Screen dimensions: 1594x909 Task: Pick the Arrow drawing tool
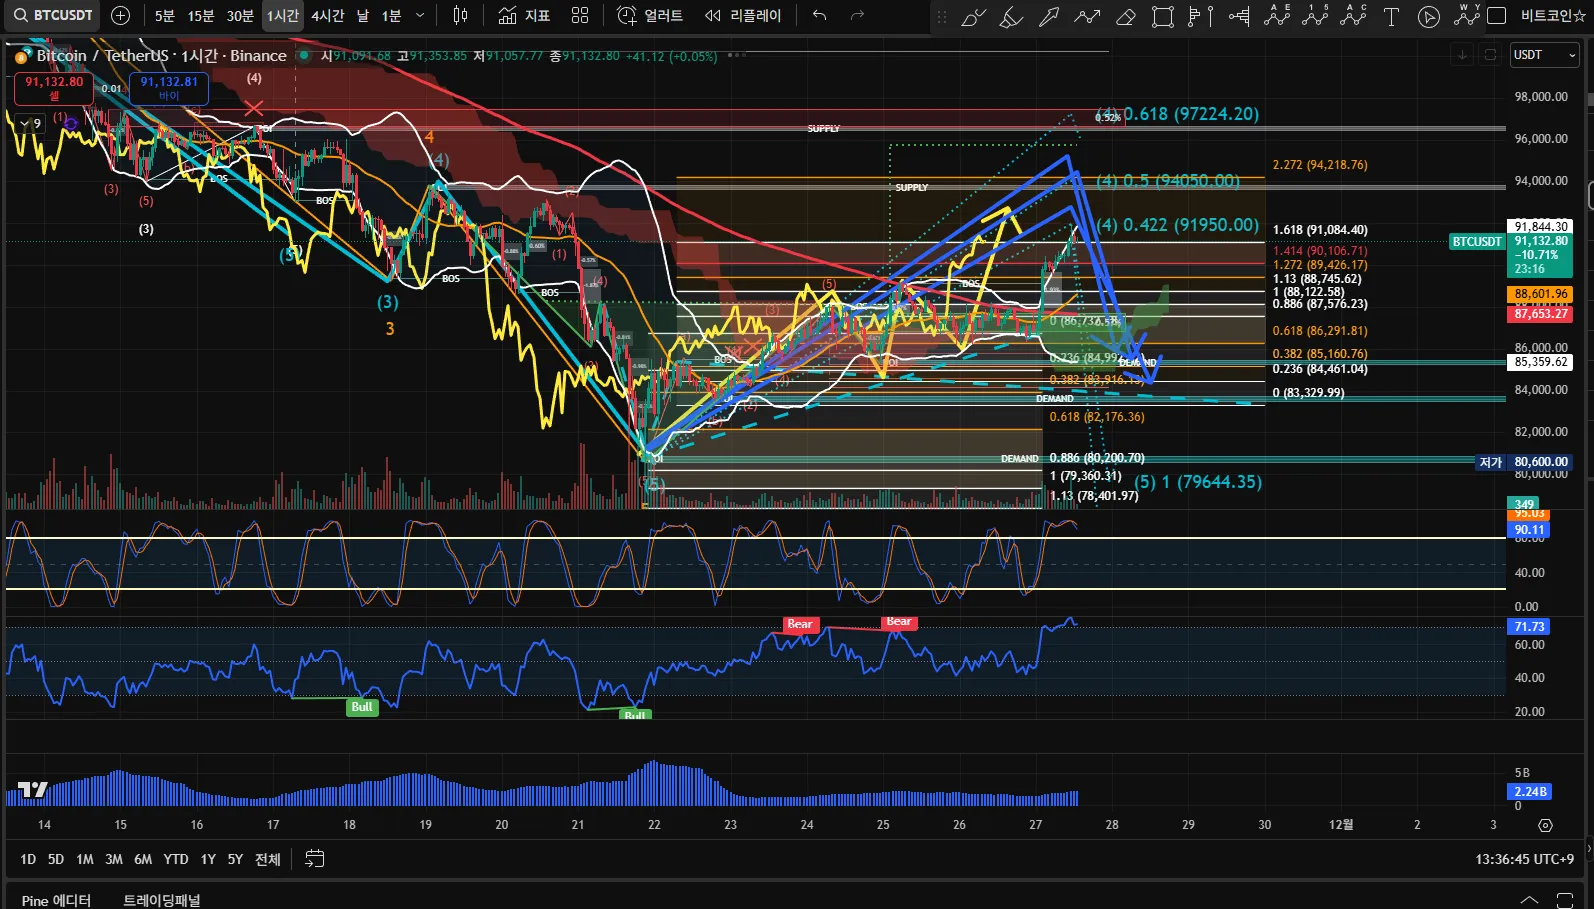1049,16
